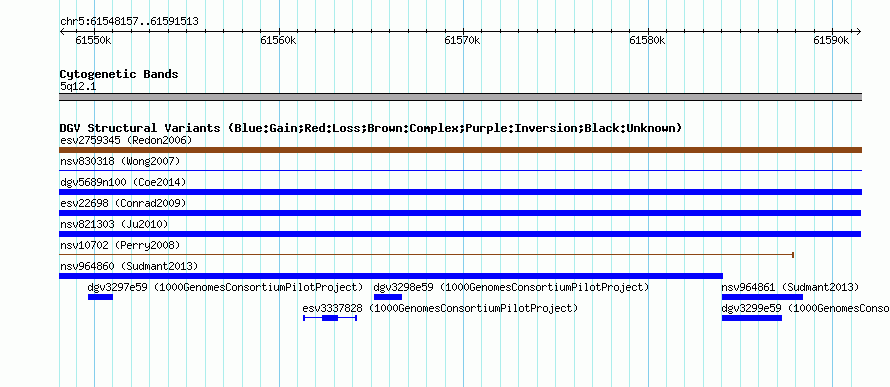890x387 pixels.
Task: Click the 61590k ruler tick label
Action: pyautogui.click(x=831, y=40)
